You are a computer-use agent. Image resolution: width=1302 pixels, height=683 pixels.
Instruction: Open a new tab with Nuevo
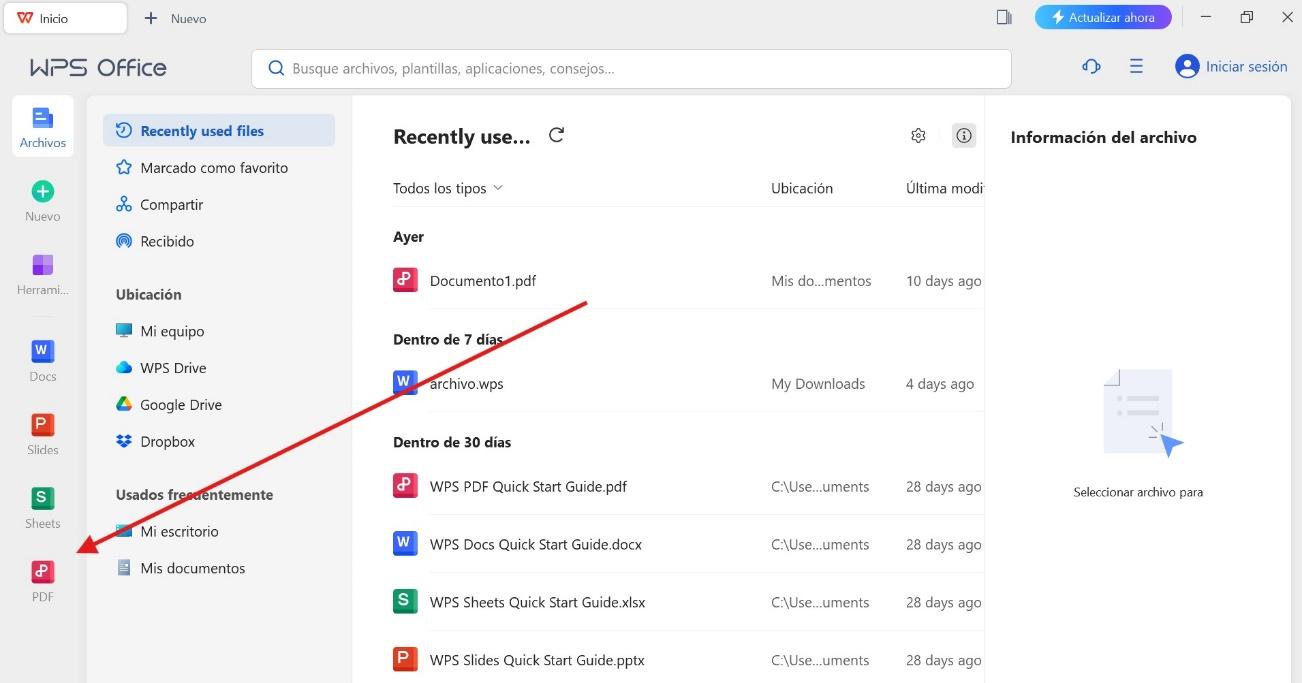coord(176,18)
